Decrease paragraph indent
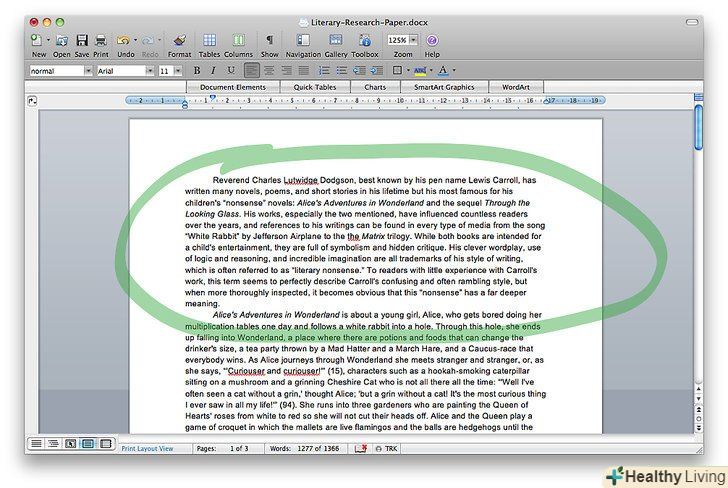 [359, 71]
